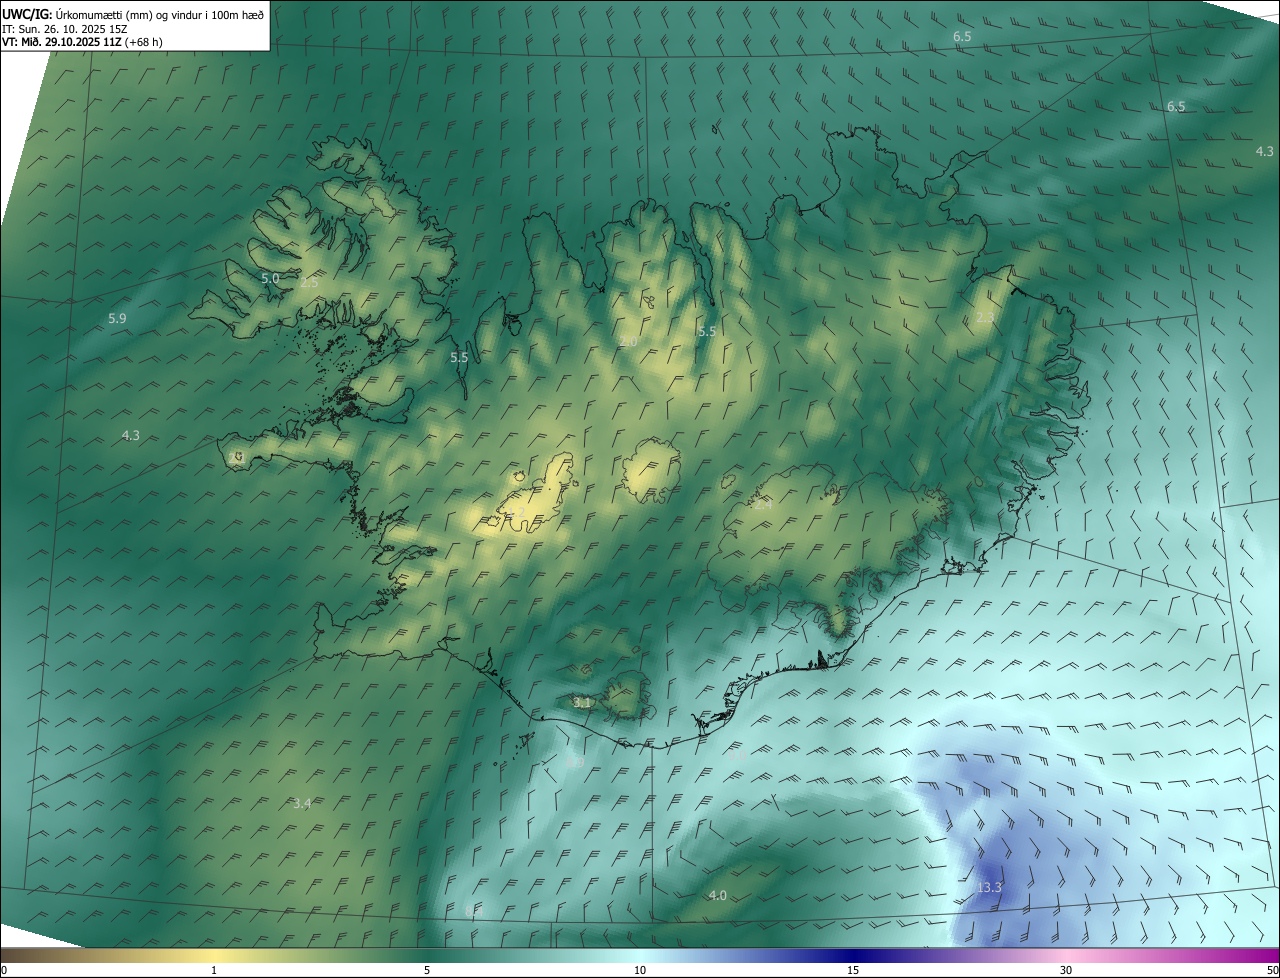Click the 50 tick label on the colour scale
The height and width of the screenshot is (978, 1280).
(x=1271, y=970)
